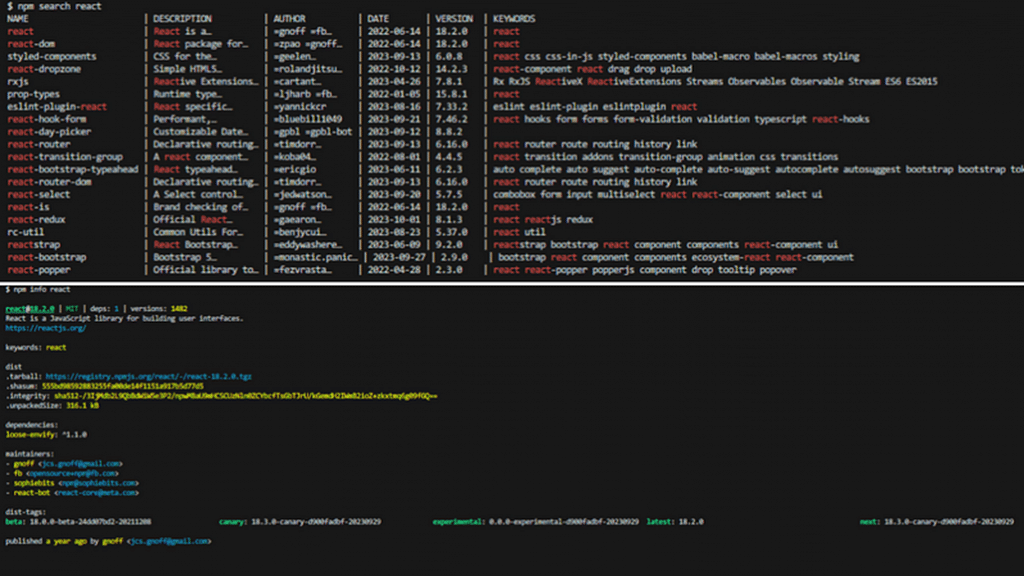Image resolution: width=1024 pixels, height=576 pixels.
Task: Click date 2022-10-12 in the table
Action: [x=394, y=69]
